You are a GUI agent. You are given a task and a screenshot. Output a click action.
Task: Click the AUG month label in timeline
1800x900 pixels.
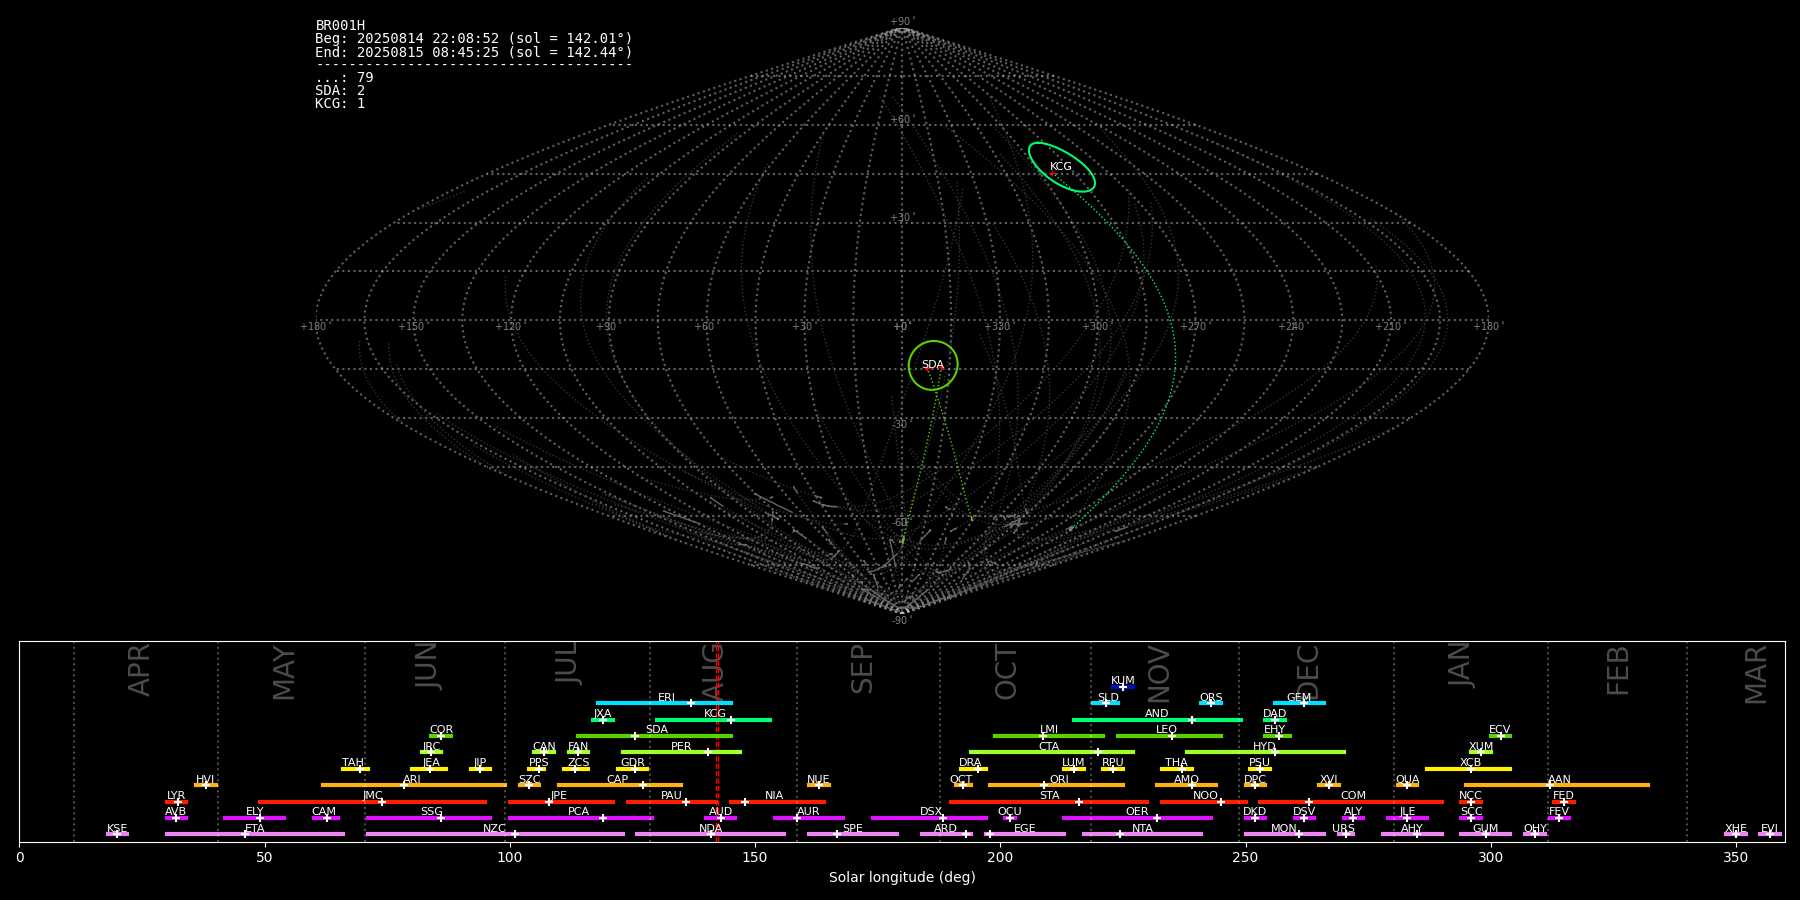pyautogui.click(x=712, y=672)
